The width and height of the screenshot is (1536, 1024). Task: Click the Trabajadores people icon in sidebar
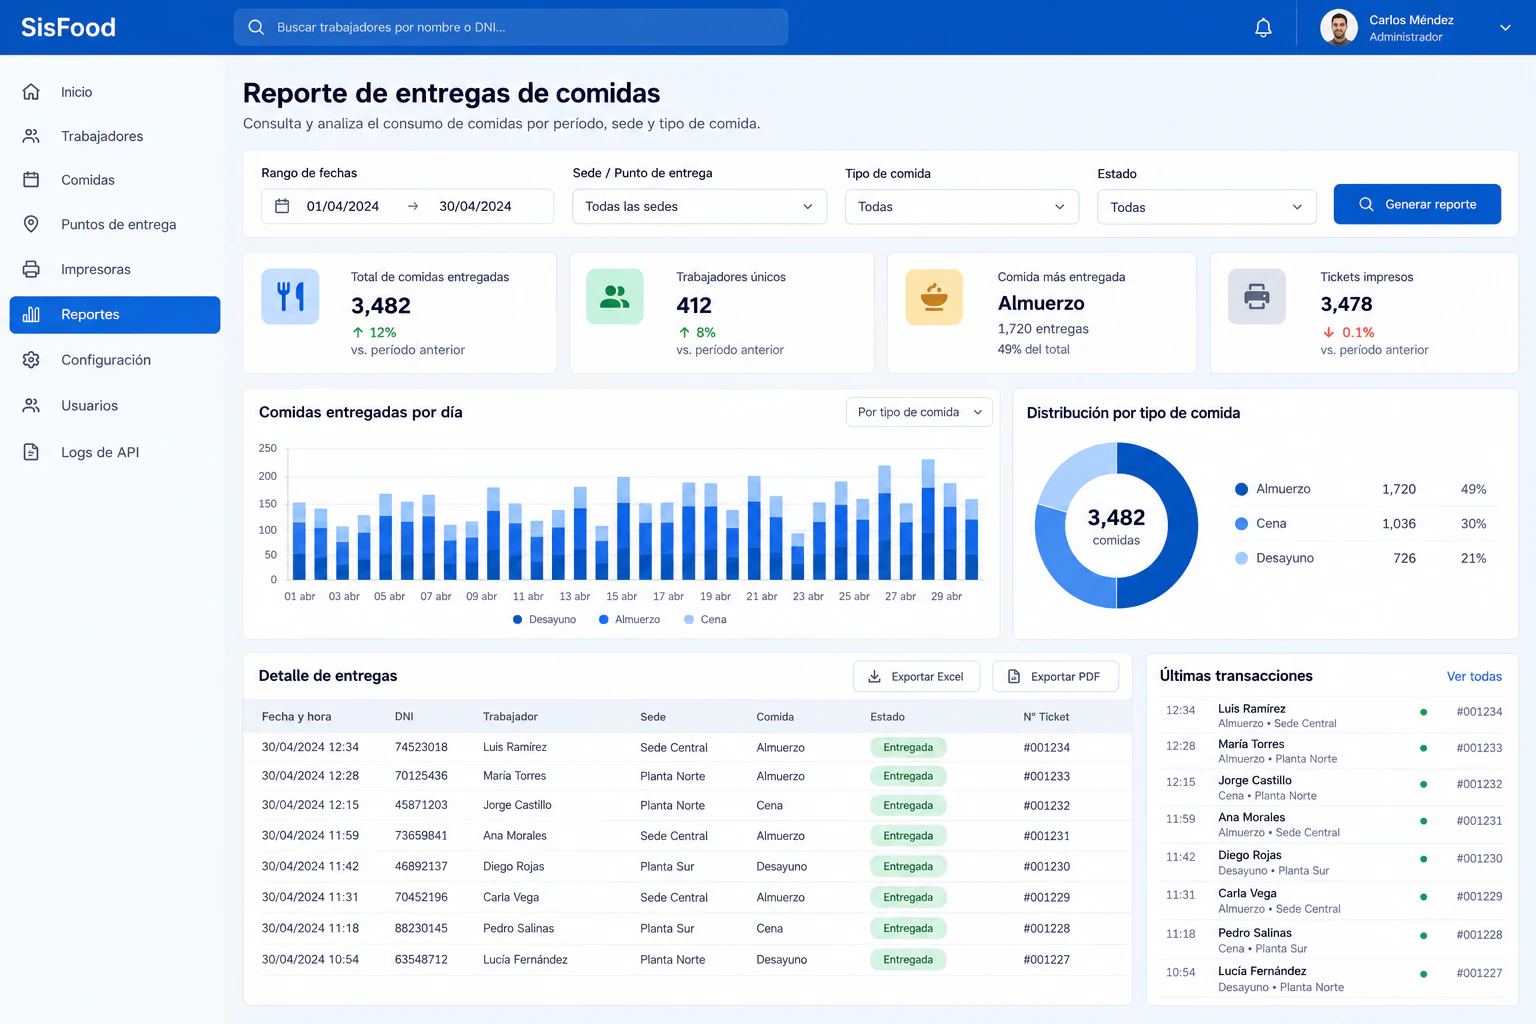(31, 136)
